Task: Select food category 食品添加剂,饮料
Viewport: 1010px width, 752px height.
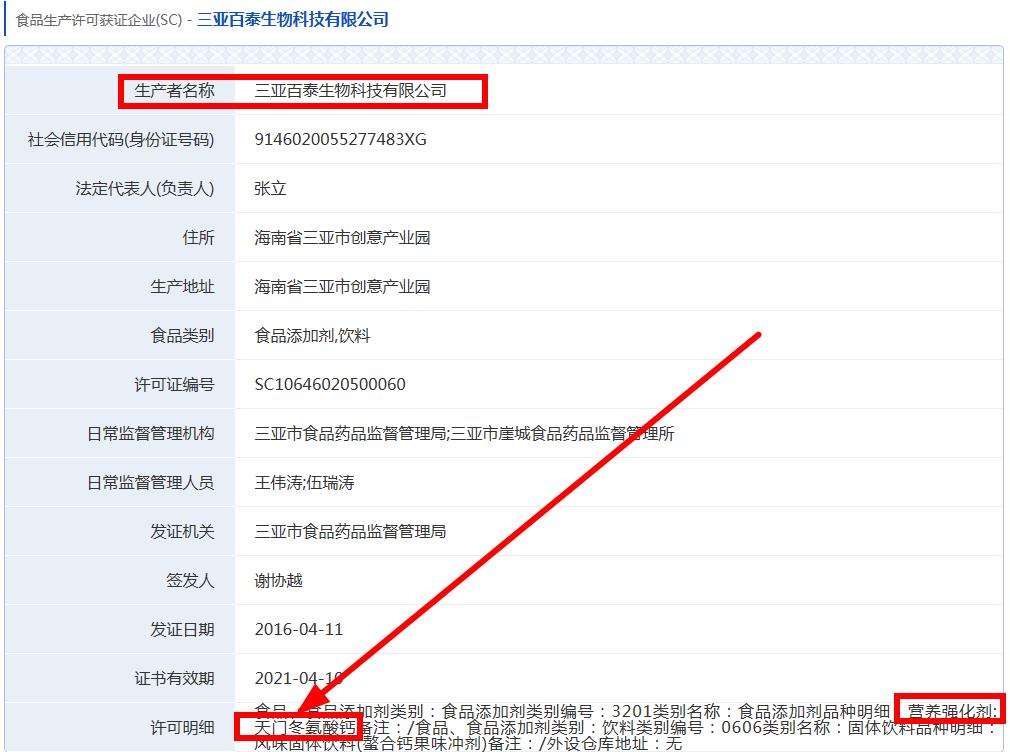Action: [312, 336]
